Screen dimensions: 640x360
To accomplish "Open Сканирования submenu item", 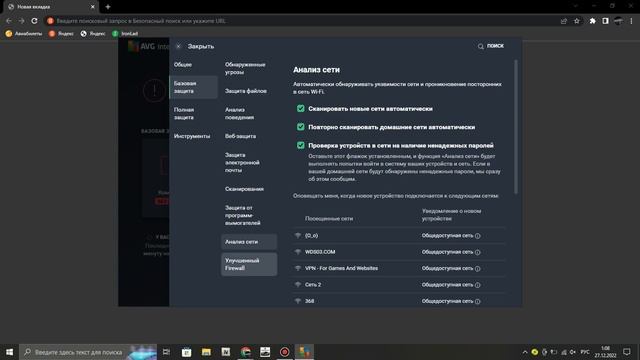I will click(244, 189).
